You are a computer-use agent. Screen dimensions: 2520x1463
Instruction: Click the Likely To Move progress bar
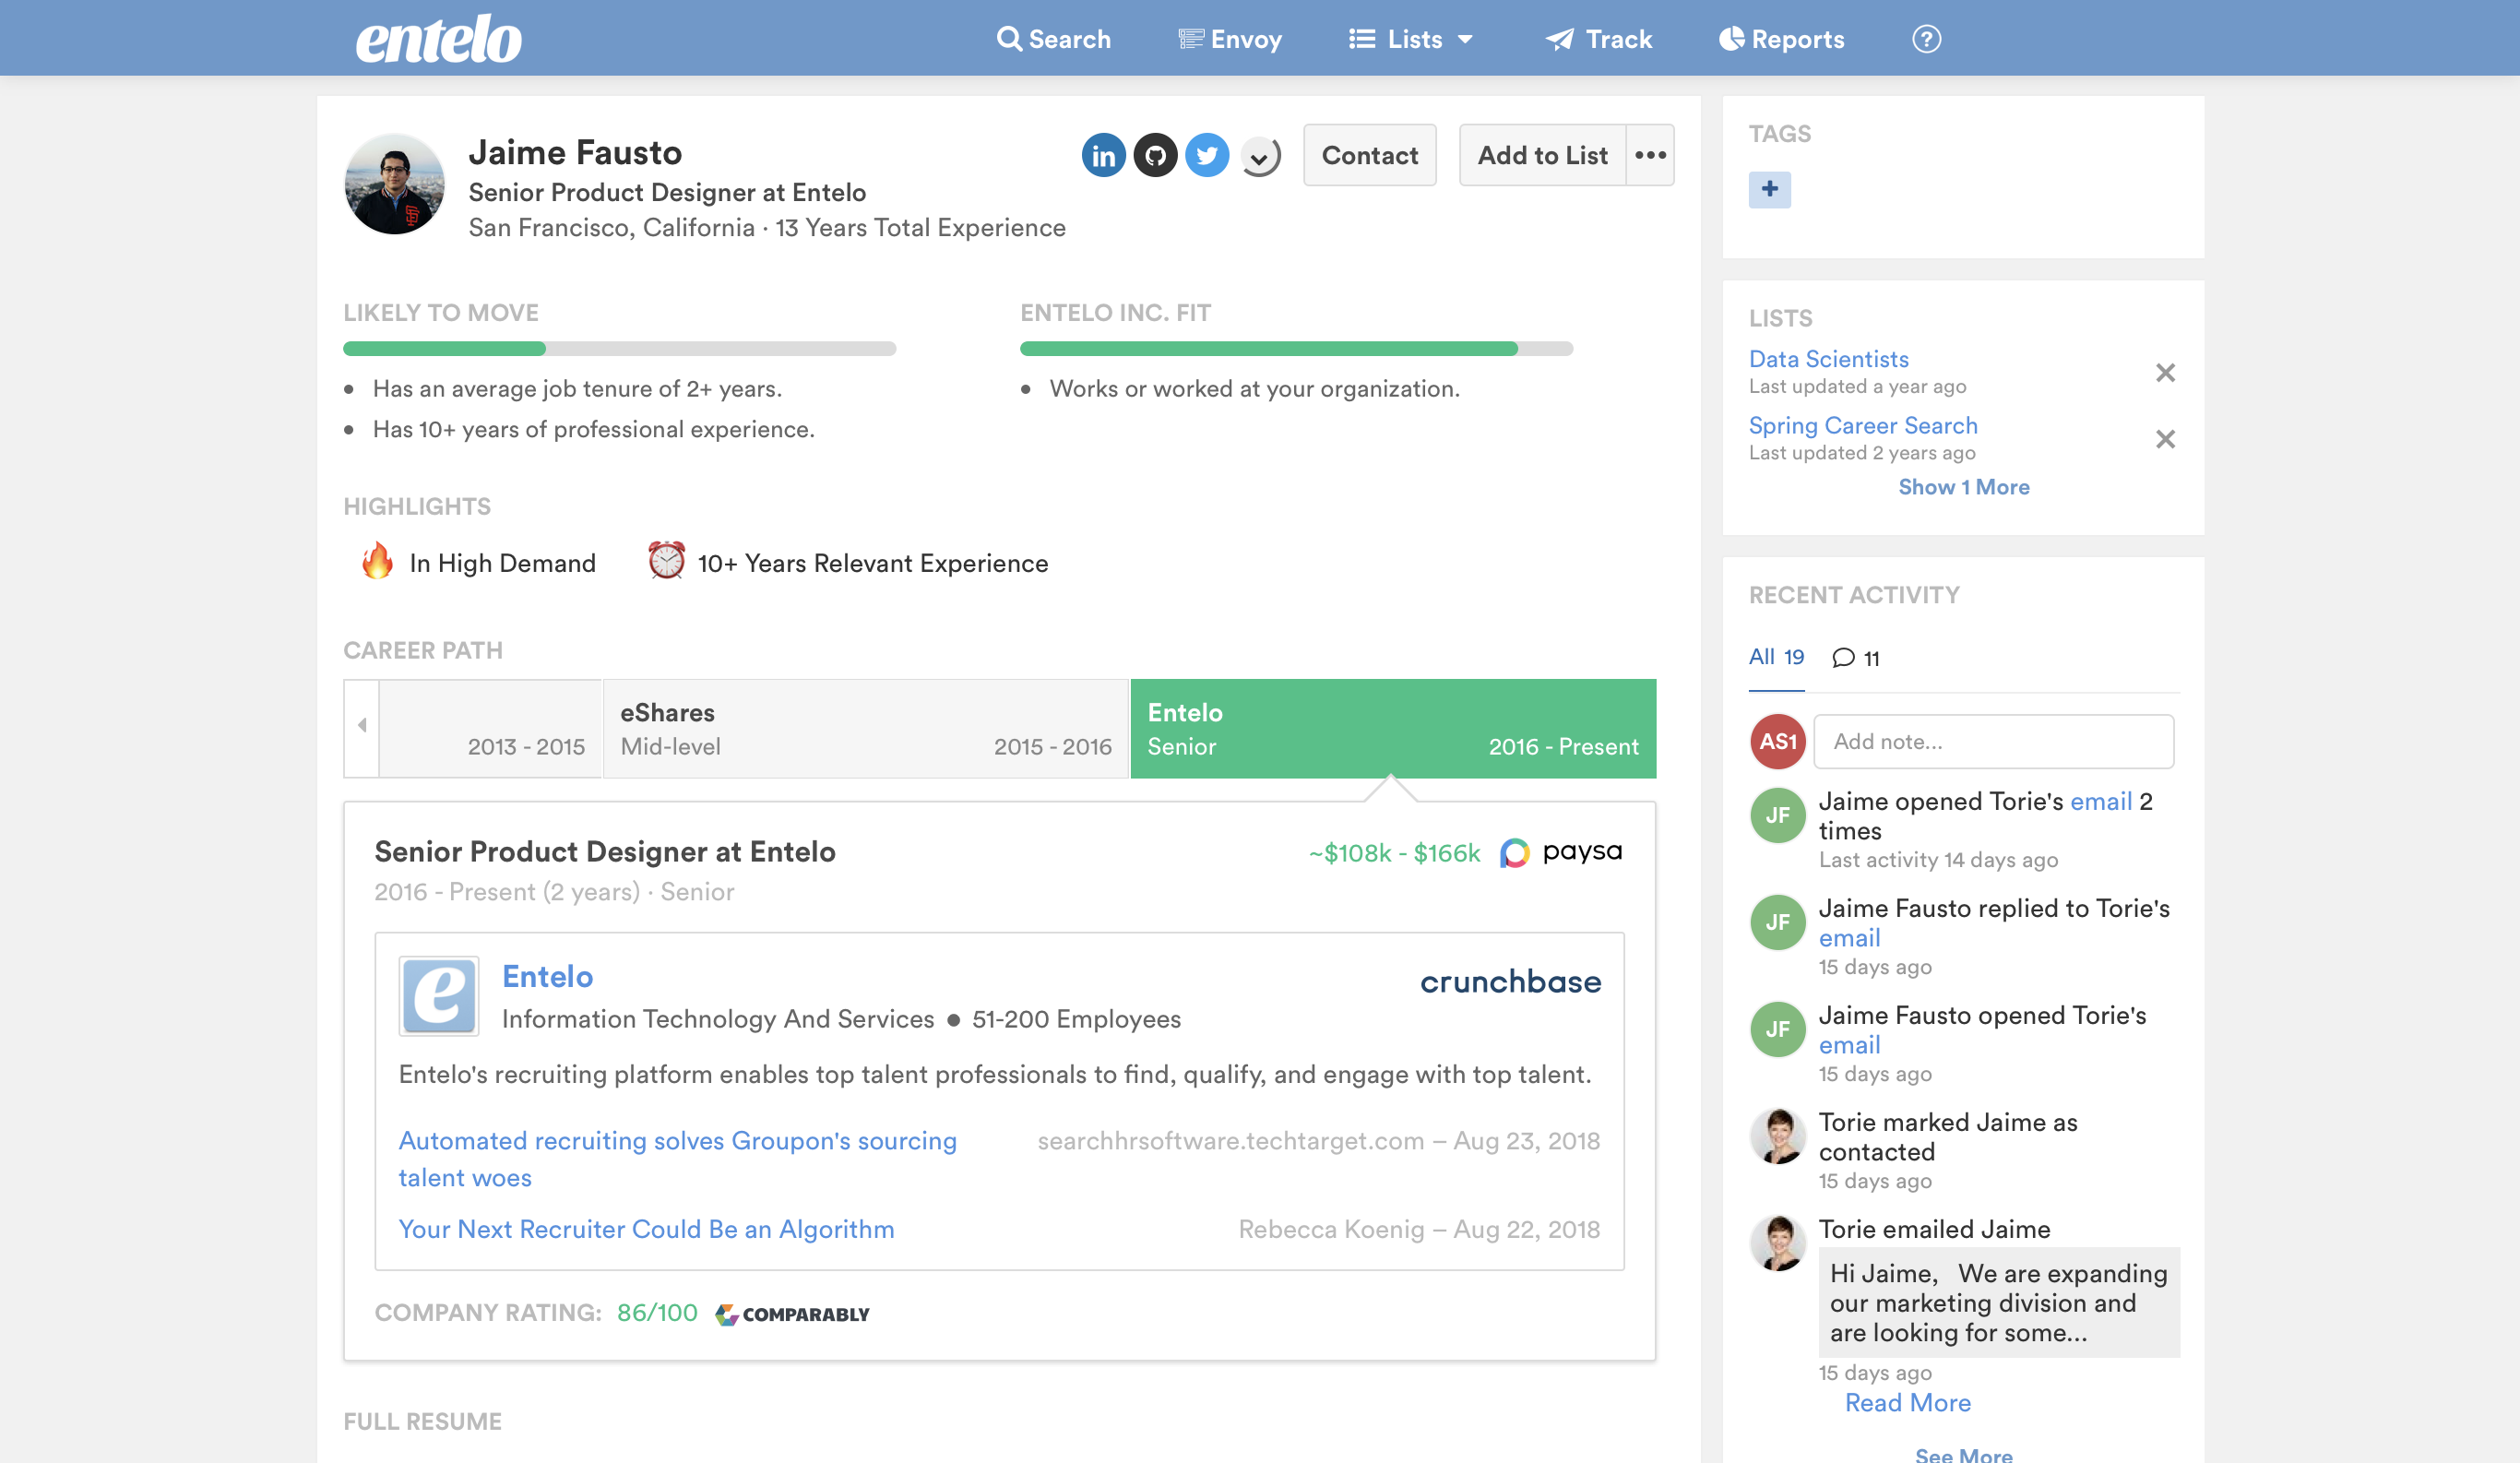tap(619, 349)
